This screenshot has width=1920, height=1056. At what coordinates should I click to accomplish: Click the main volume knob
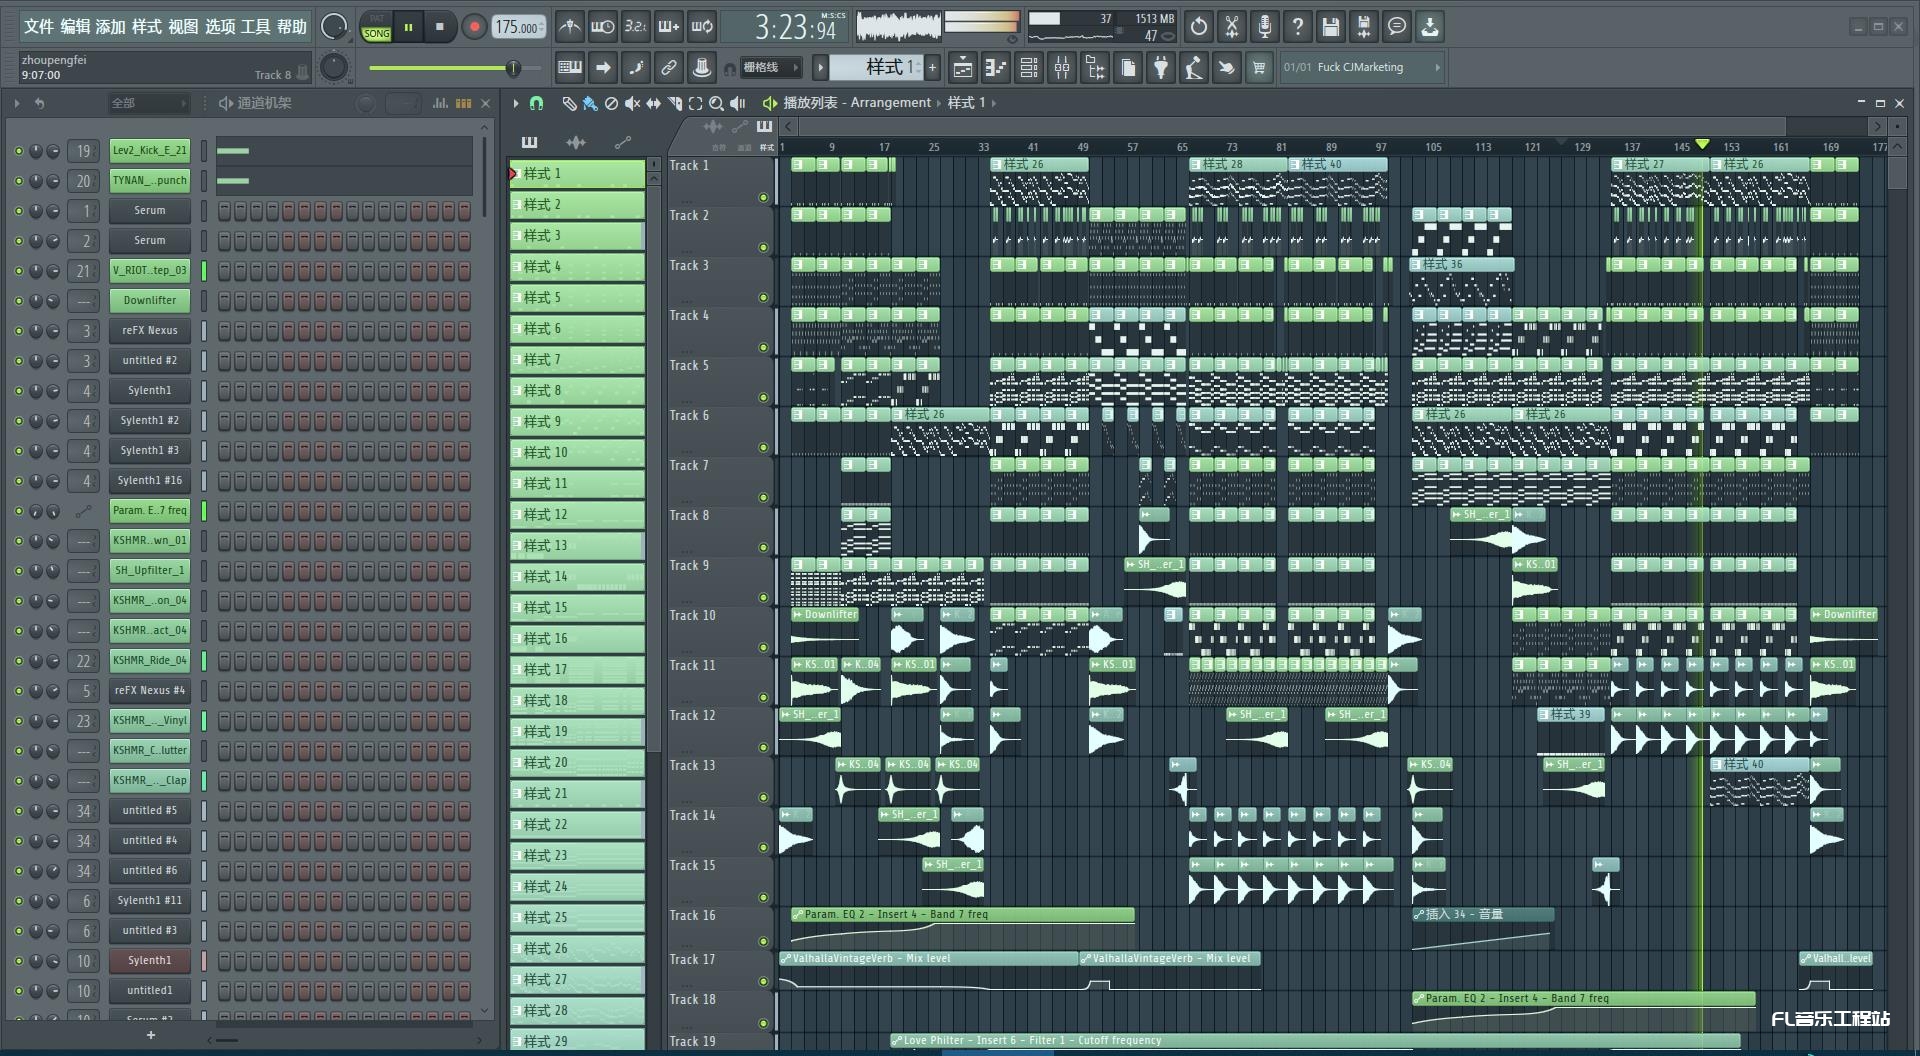pyautogui.click(x=334, y=27)
